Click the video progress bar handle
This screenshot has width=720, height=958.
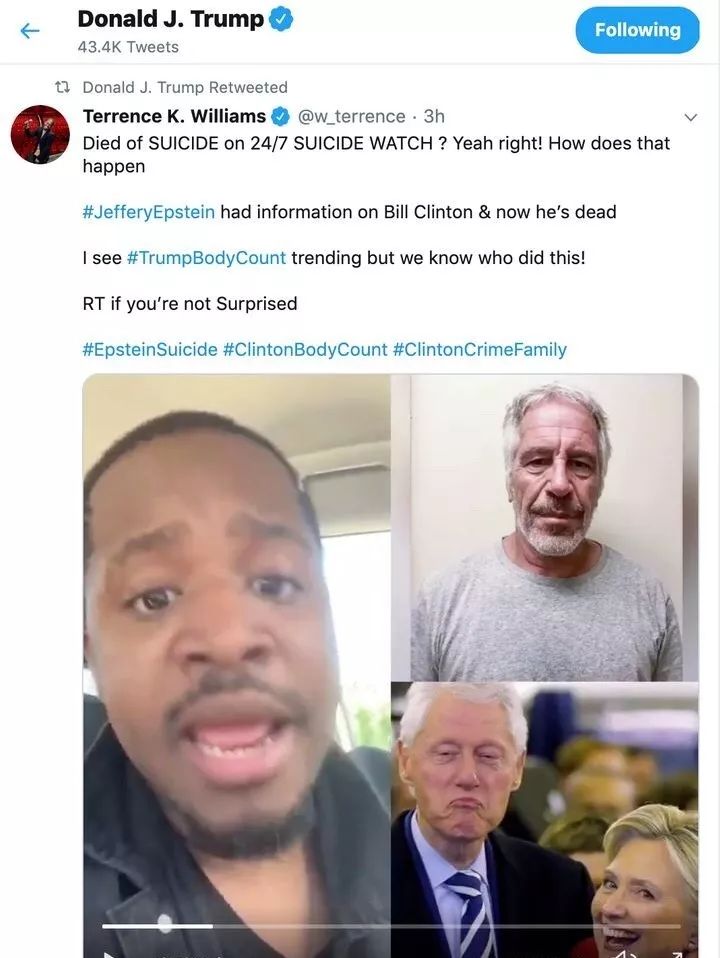tap(165, 923)
